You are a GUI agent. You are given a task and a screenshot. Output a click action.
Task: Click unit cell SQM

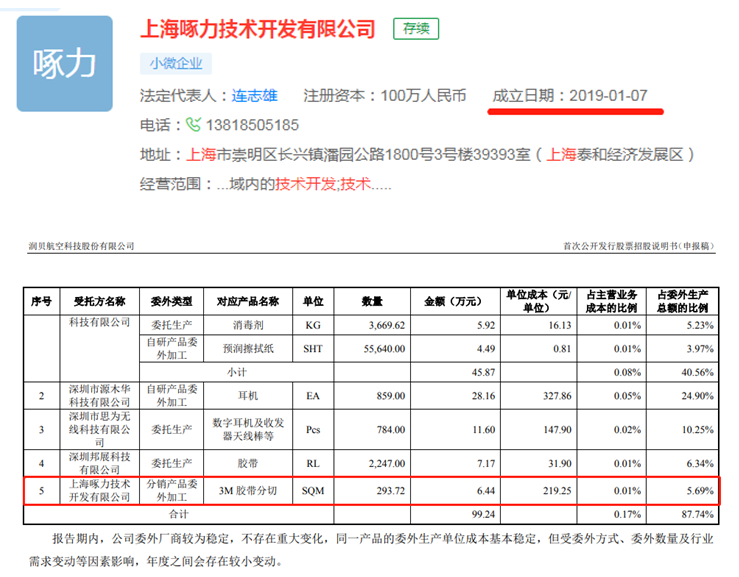click(x=313, y=491)
